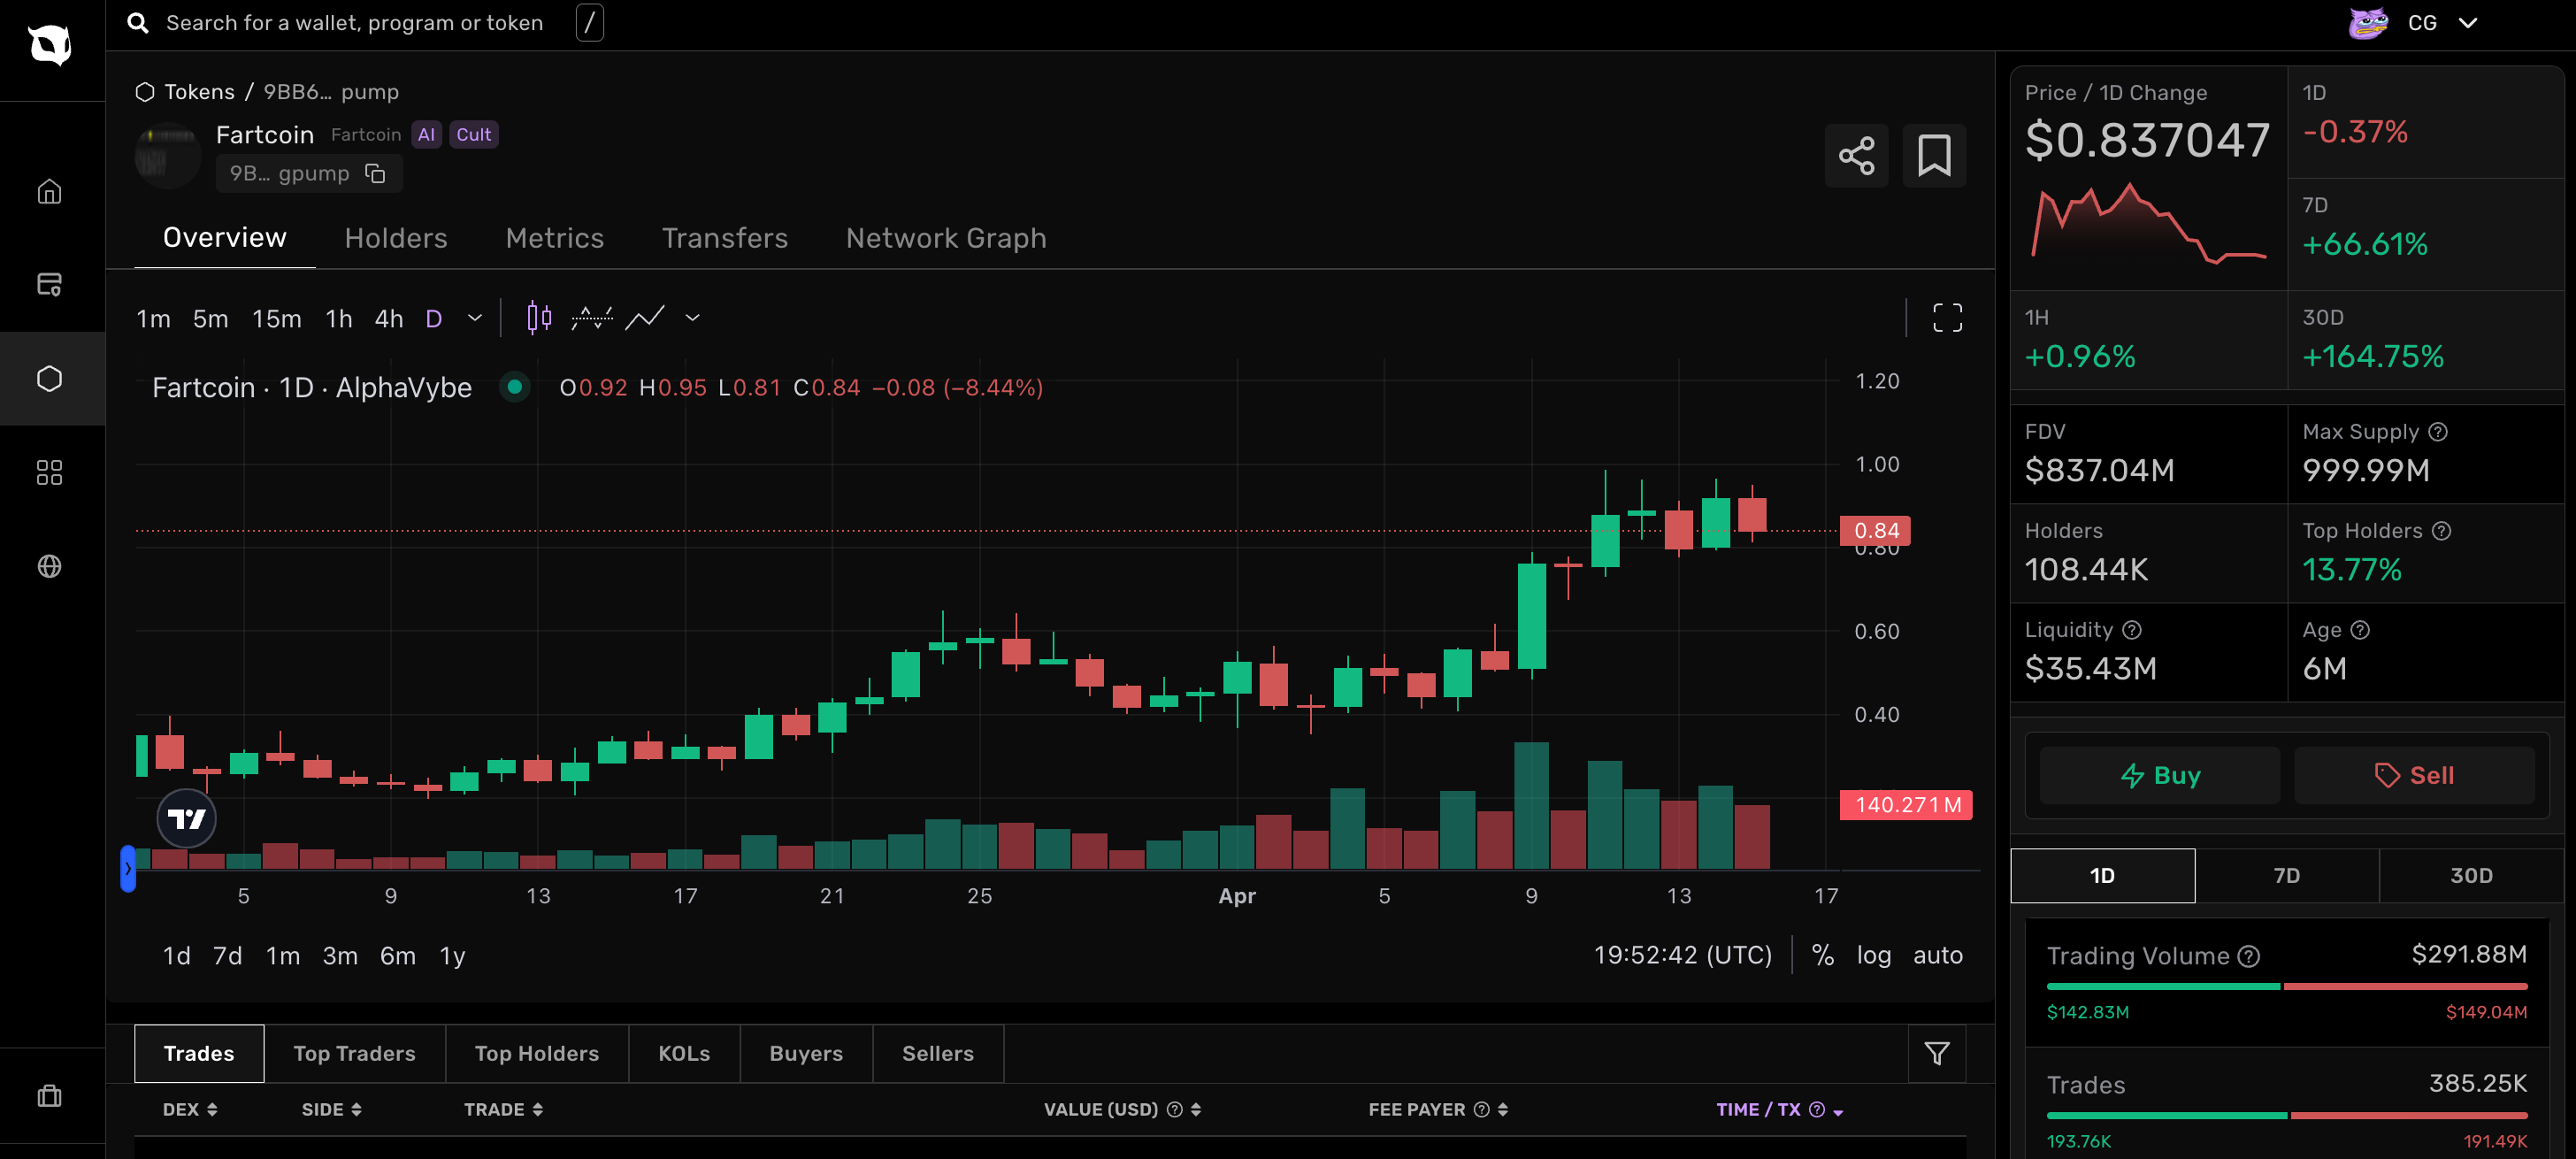Sort trades by SIDE column

click(331, 1109)
